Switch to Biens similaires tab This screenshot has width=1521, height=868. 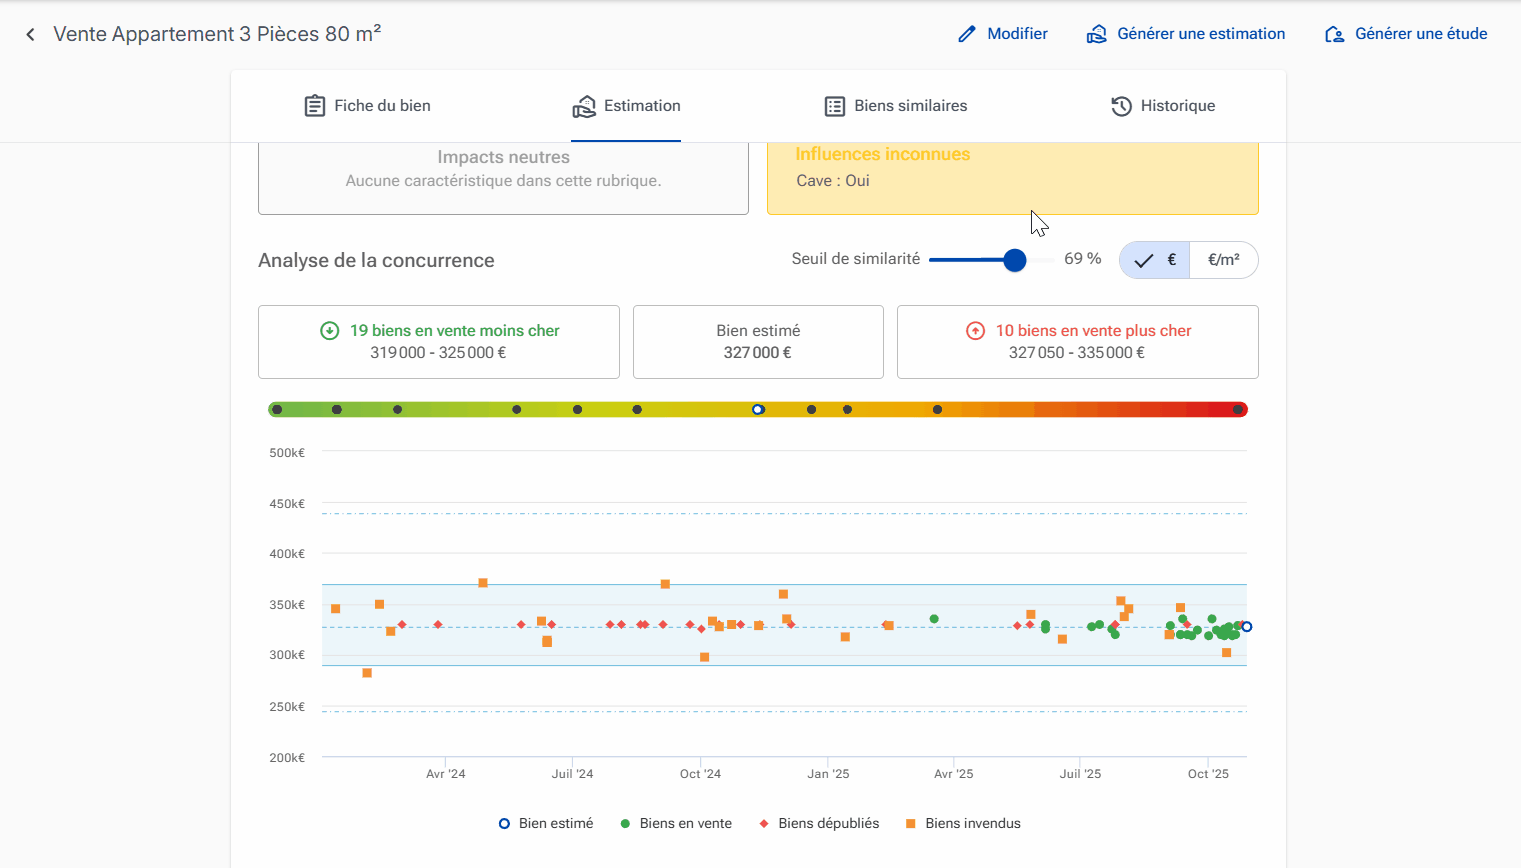895,106
